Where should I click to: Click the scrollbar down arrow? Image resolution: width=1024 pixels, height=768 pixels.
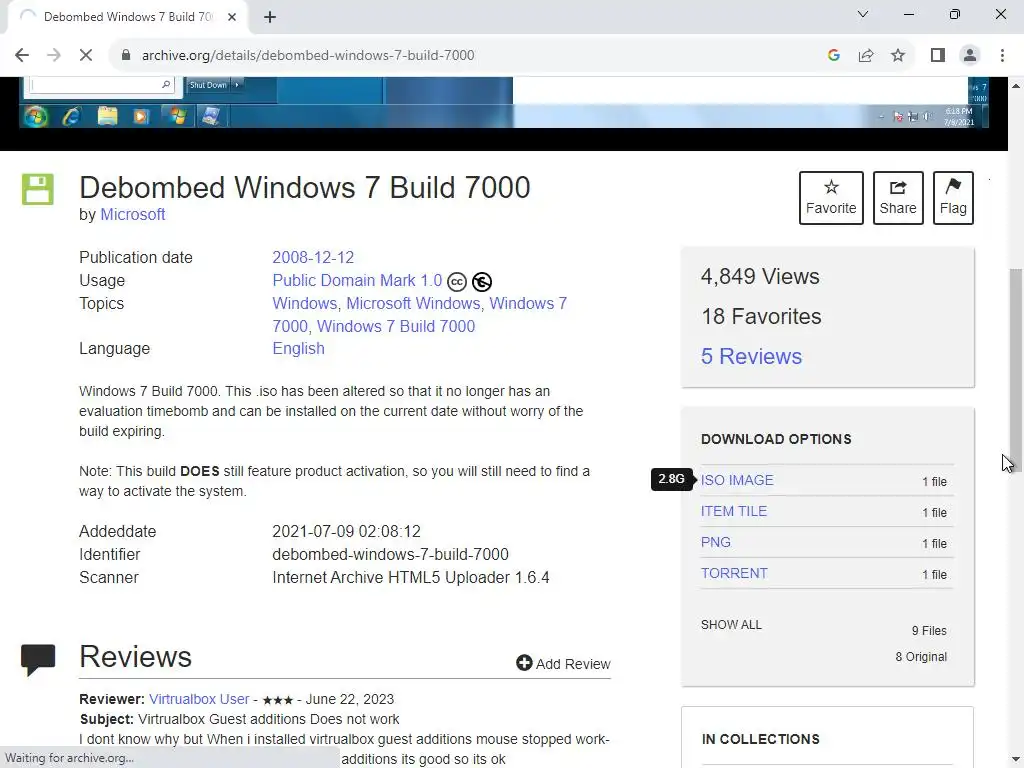click(1016, 760)
